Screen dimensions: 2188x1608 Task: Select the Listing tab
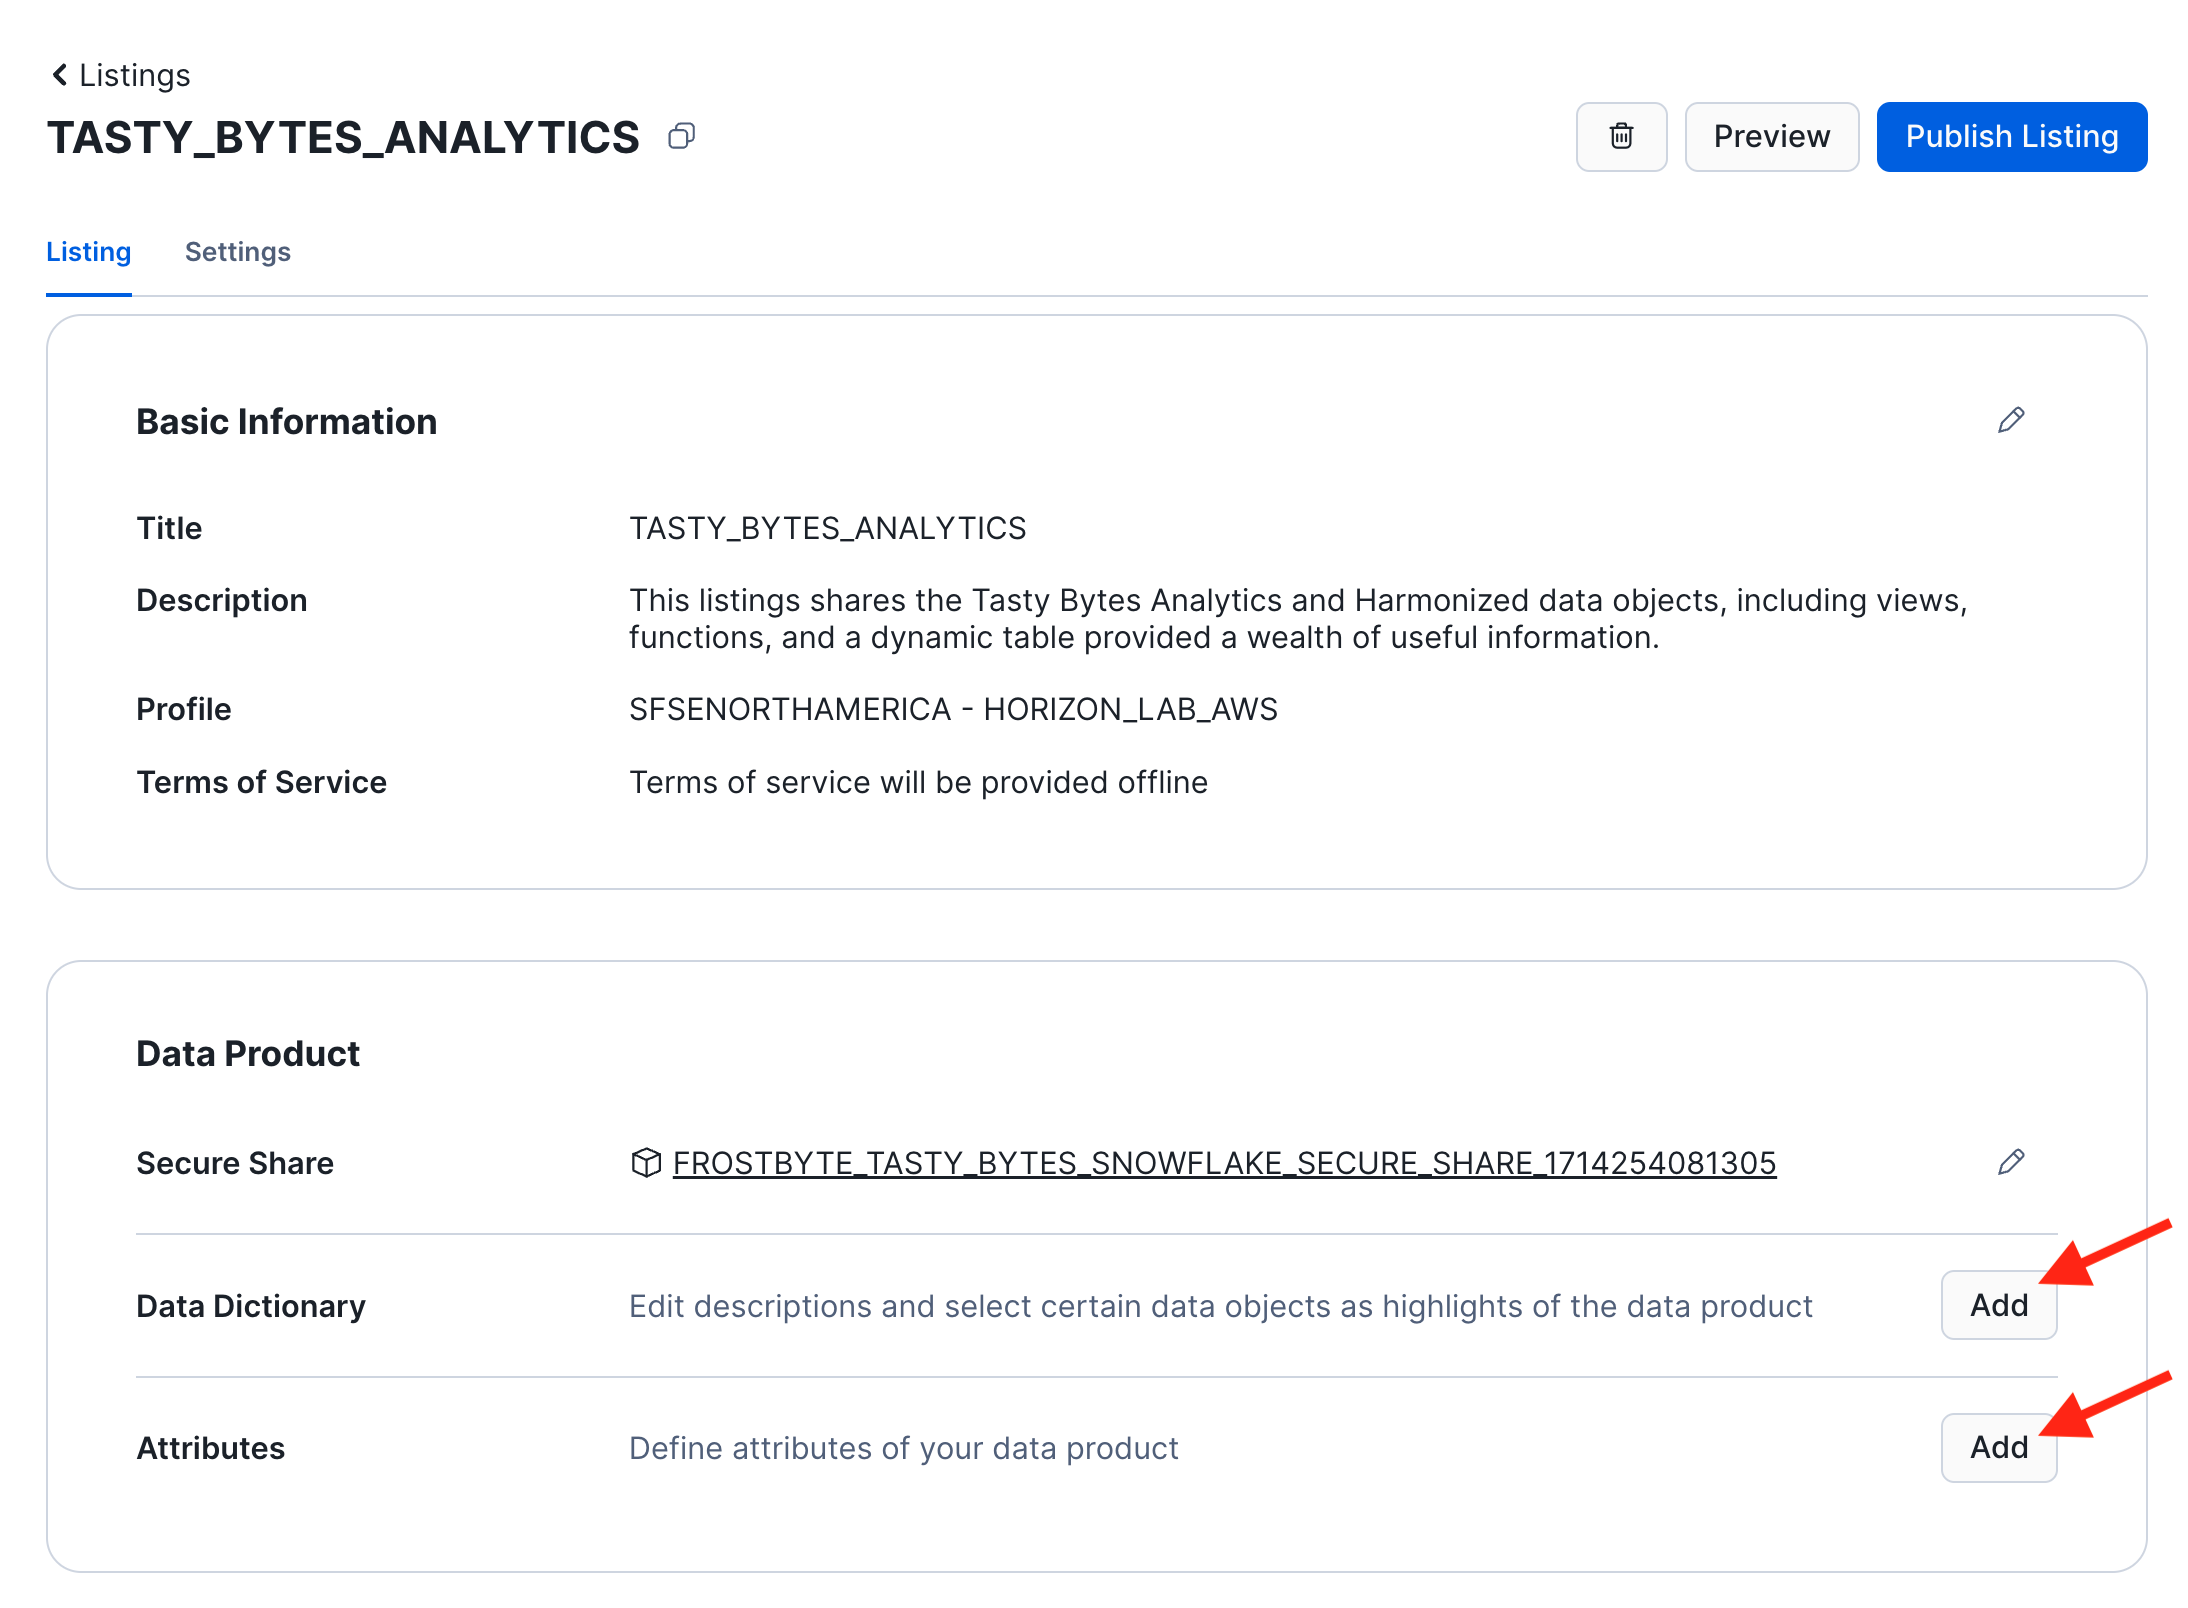88,252
